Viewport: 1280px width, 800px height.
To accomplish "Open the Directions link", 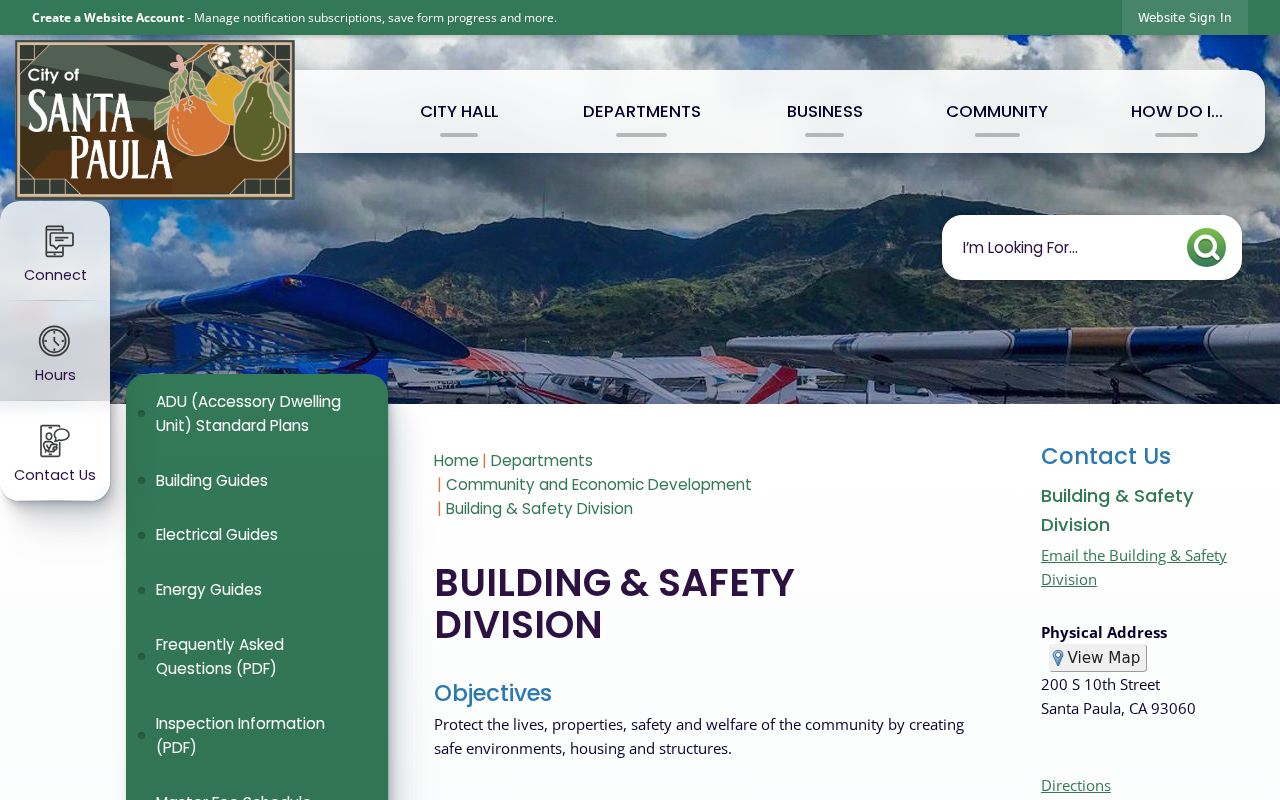I will [1076, 786].
